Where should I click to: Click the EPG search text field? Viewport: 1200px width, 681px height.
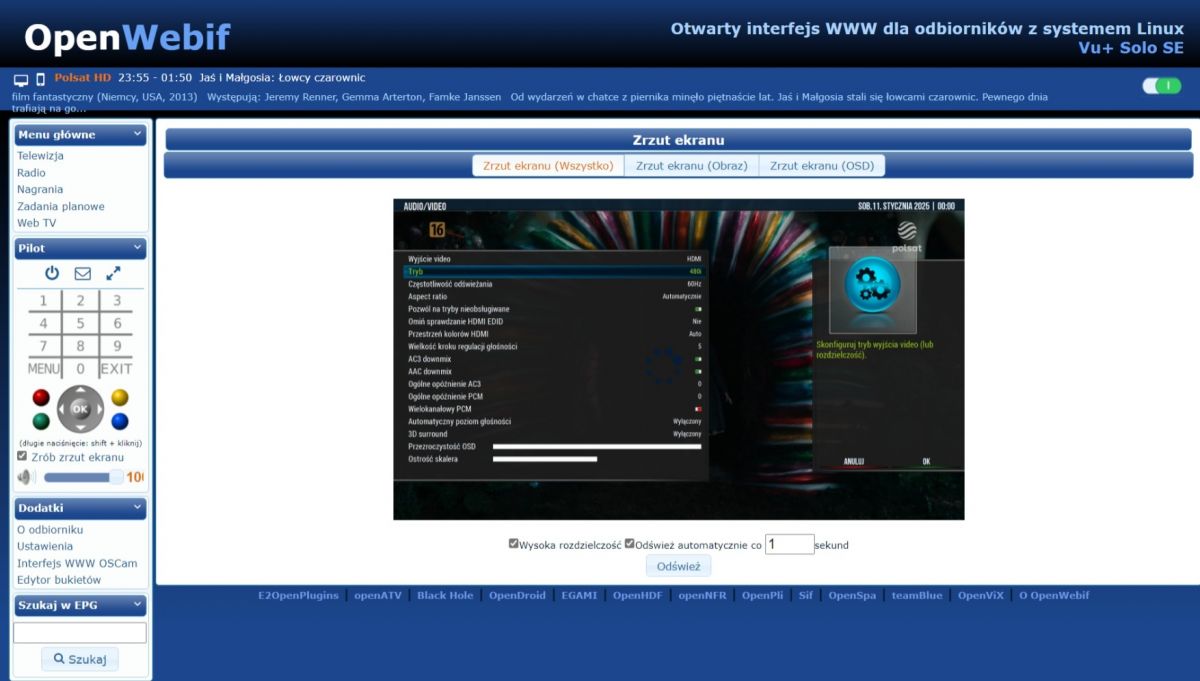[80, 632]
